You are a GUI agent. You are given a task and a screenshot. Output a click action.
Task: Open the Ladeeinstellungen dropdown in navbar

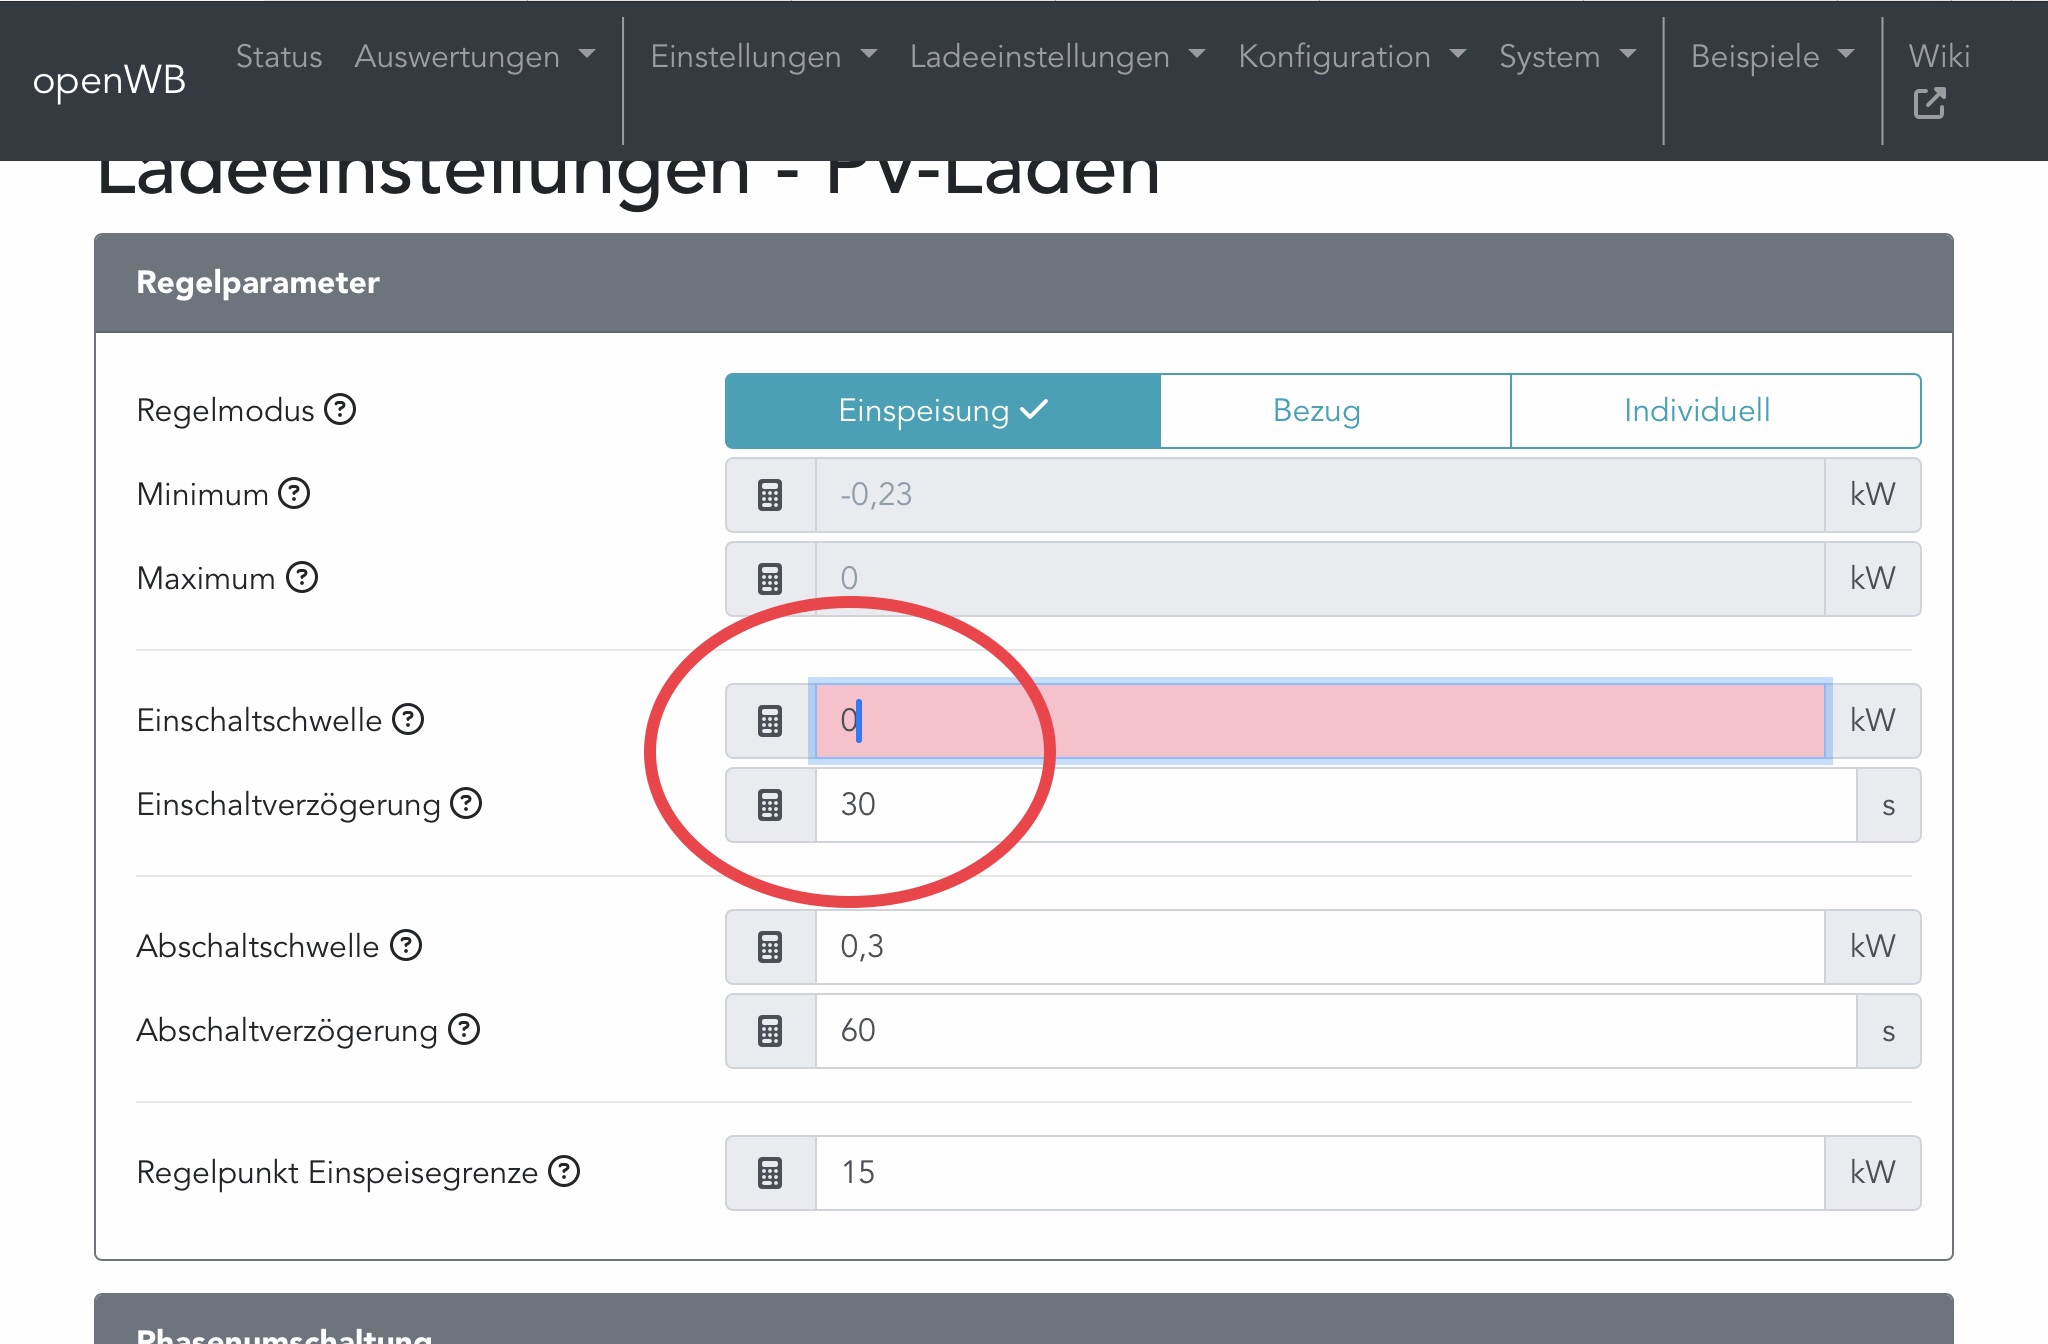[x=1057, y=57]
